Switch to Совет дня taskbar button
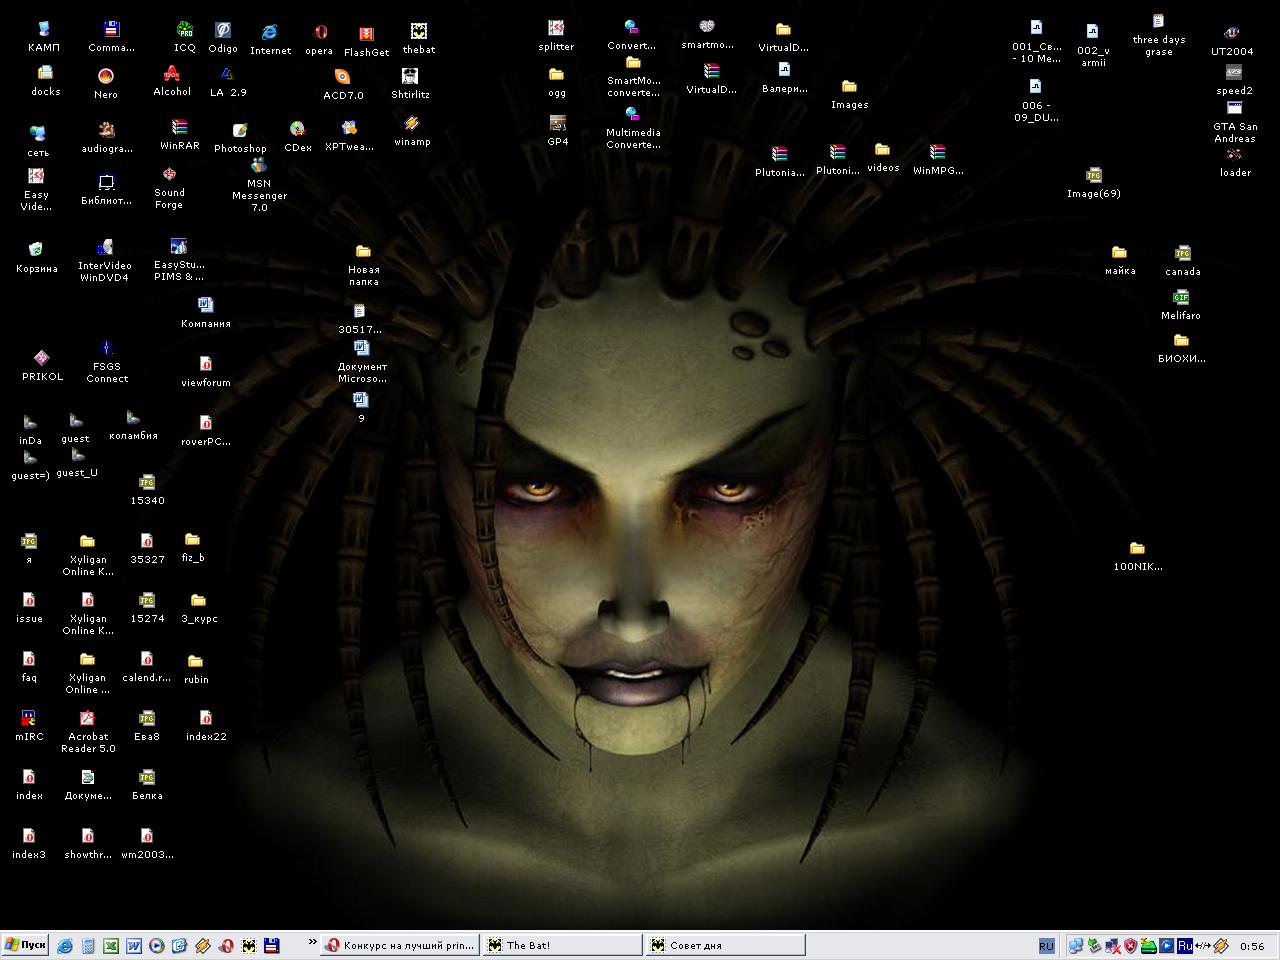The width and height of the screenshot is (1280, 960). coord(725,945)
